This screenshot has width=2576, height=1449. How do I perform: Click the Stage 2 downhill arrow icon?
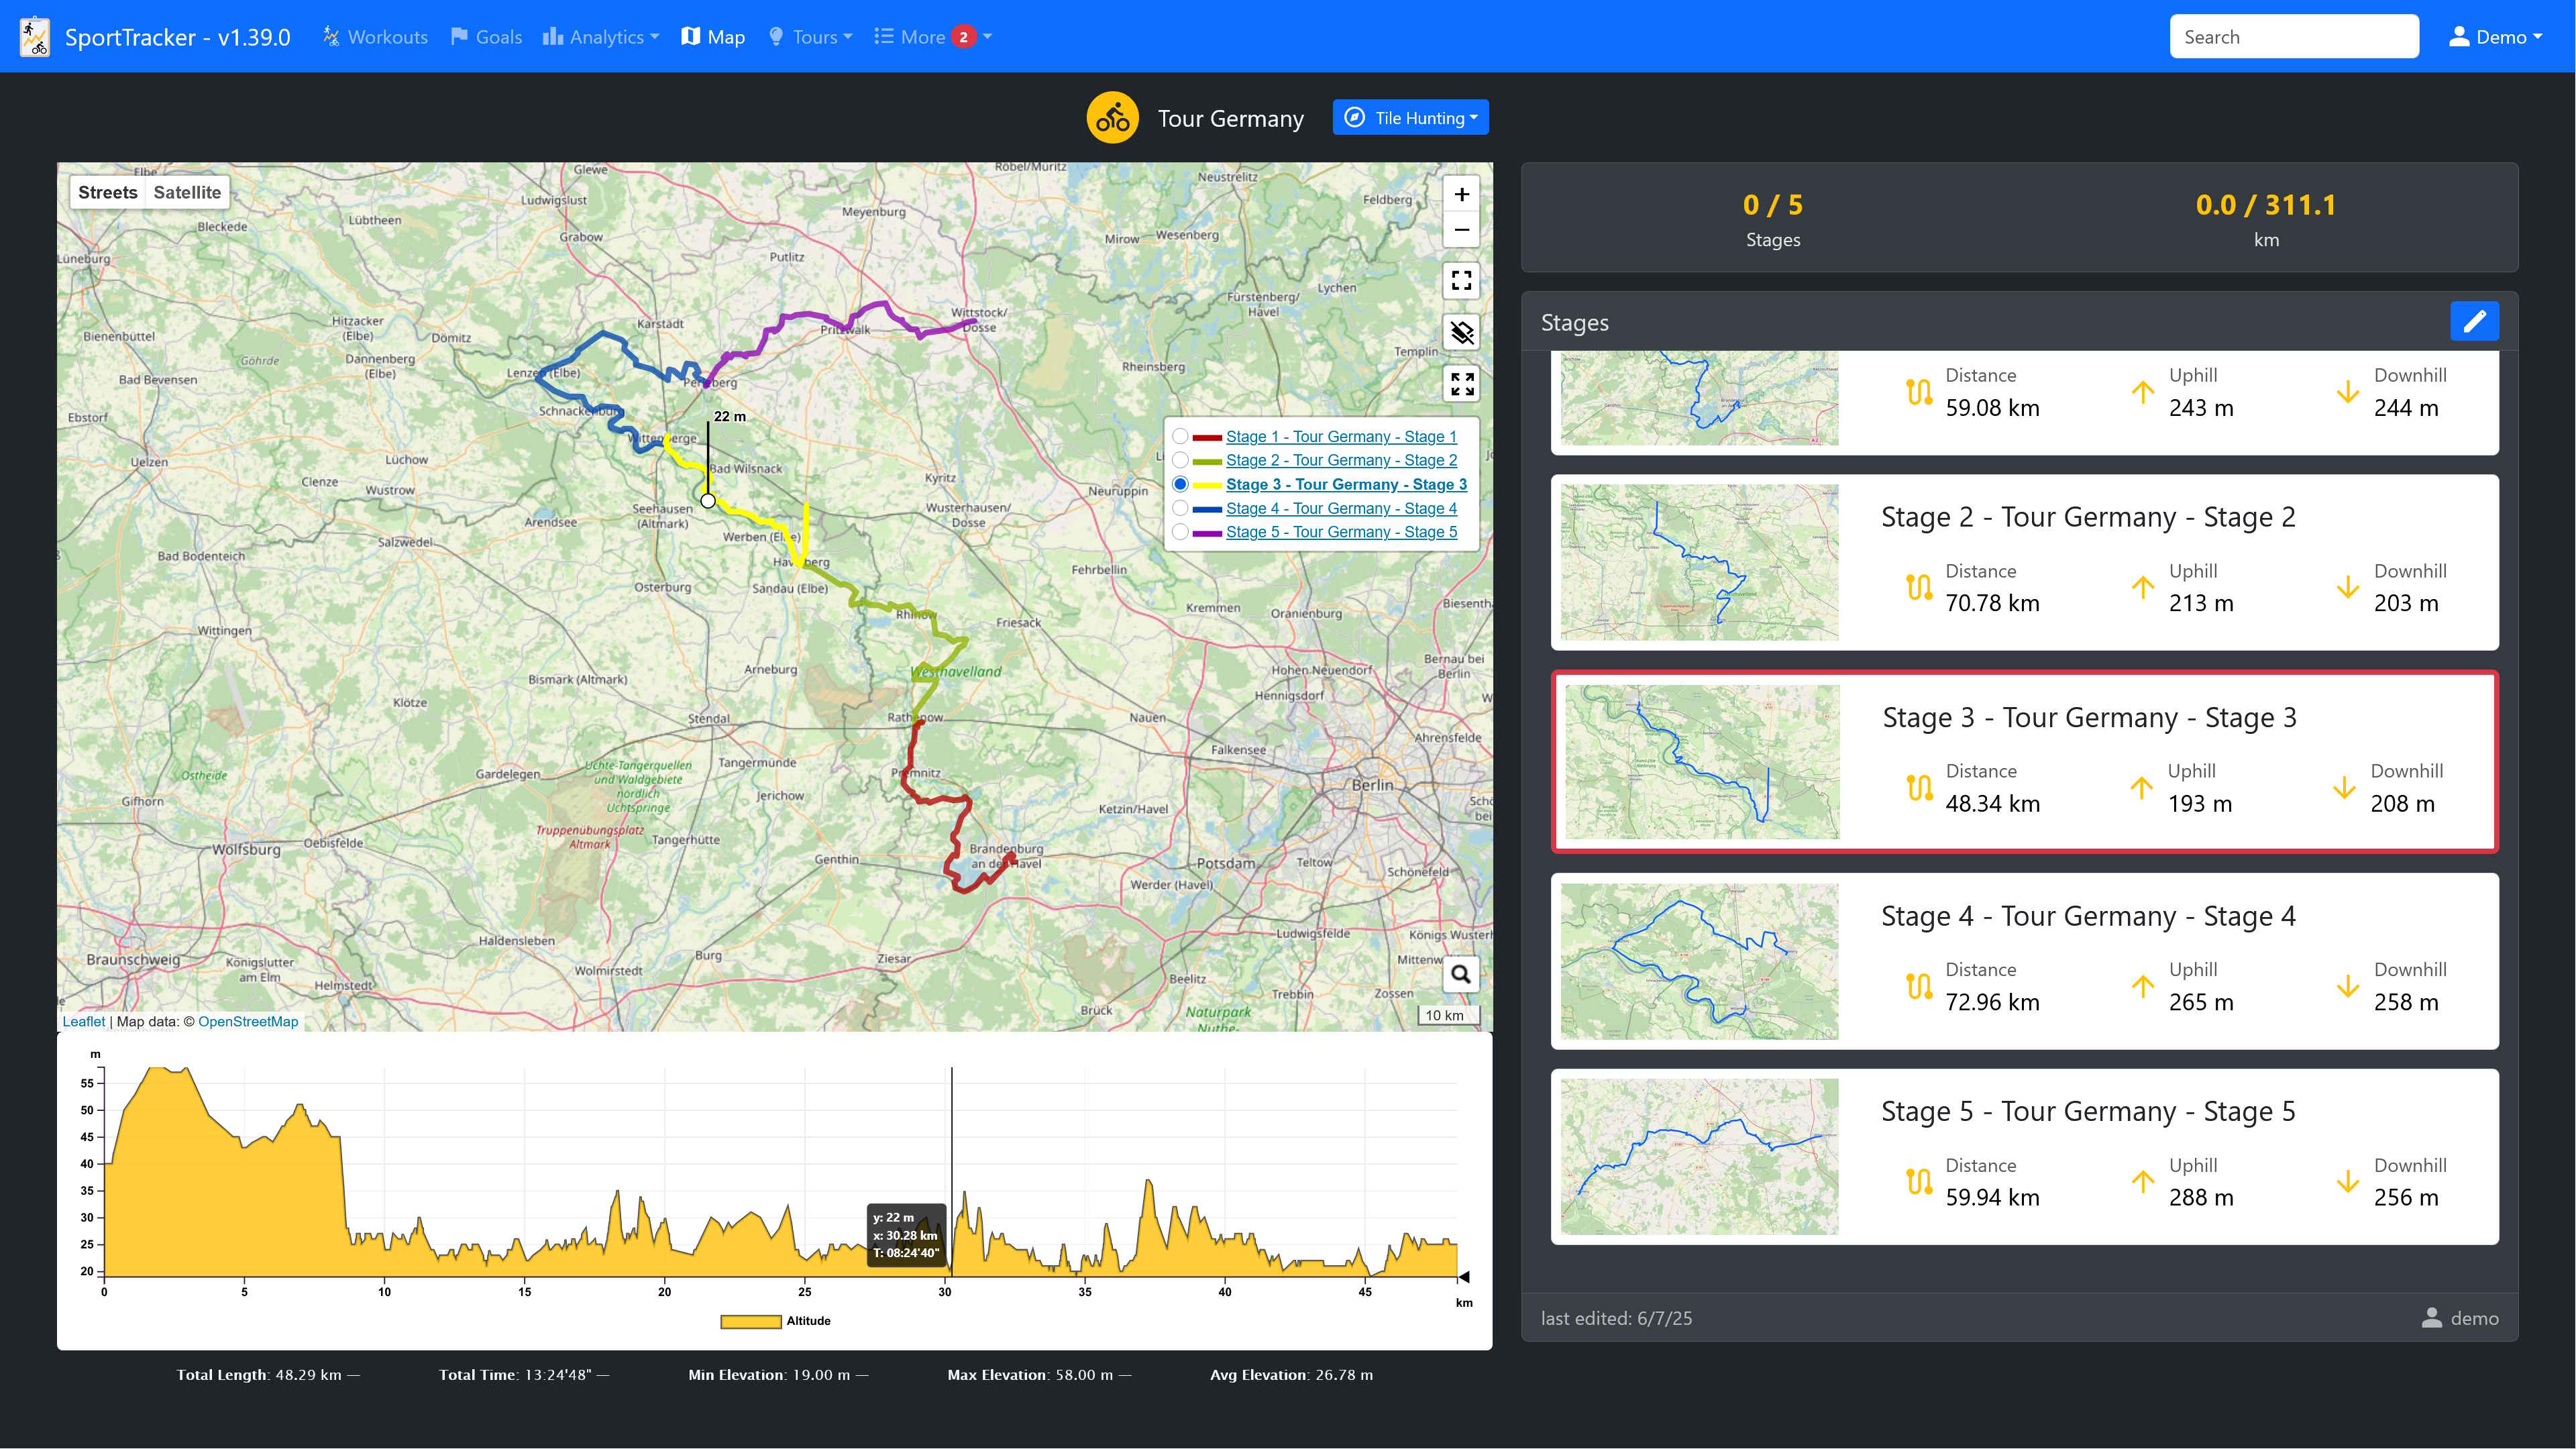[2347, 587]
